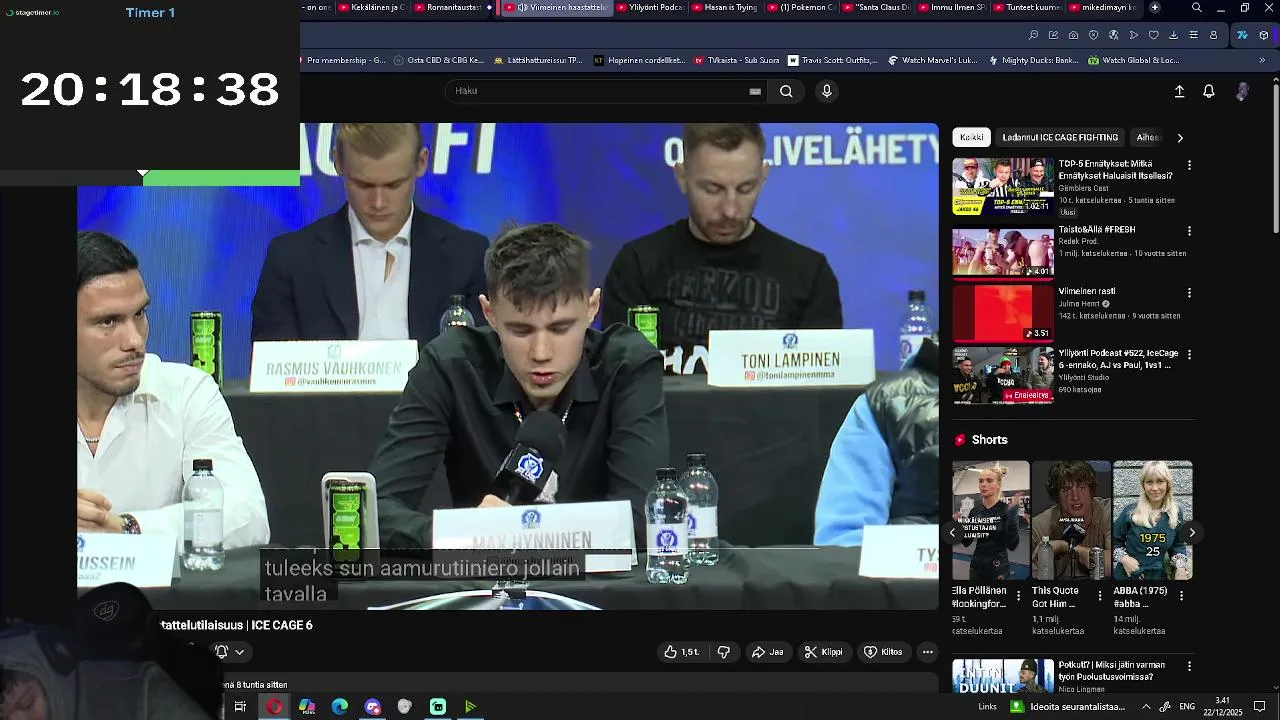Click the heart bookmark icon in browser toolbar
1280x720 pixels.
(x=1153, y=35)
